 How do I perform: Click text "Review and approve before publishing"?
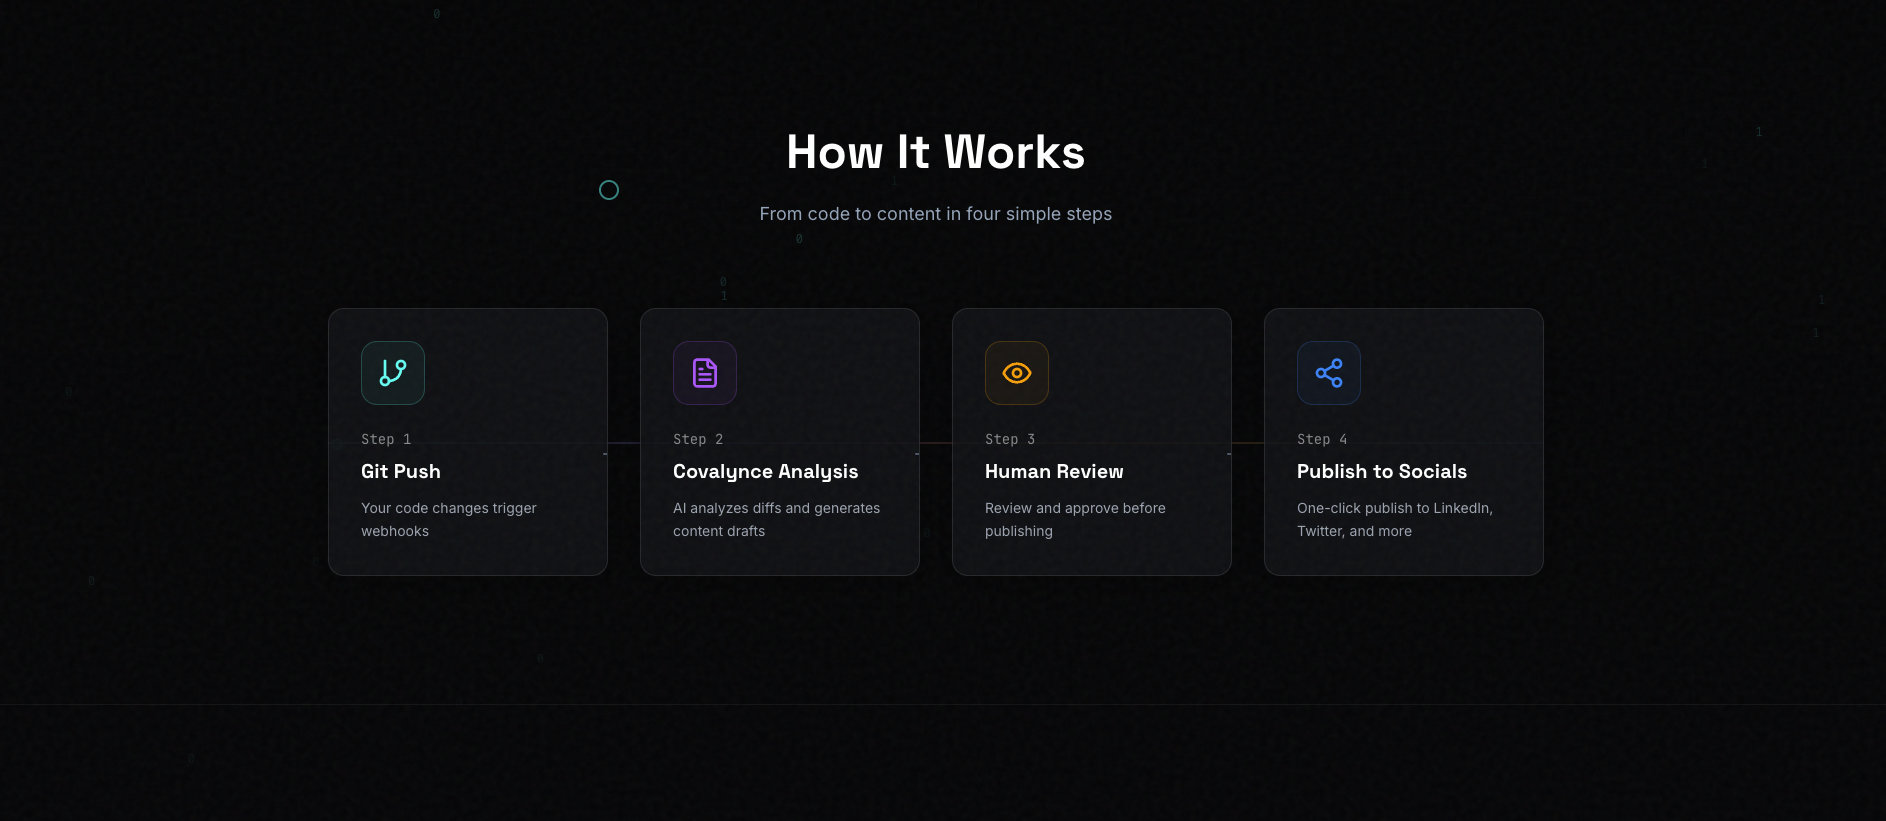pos(1075,520)
